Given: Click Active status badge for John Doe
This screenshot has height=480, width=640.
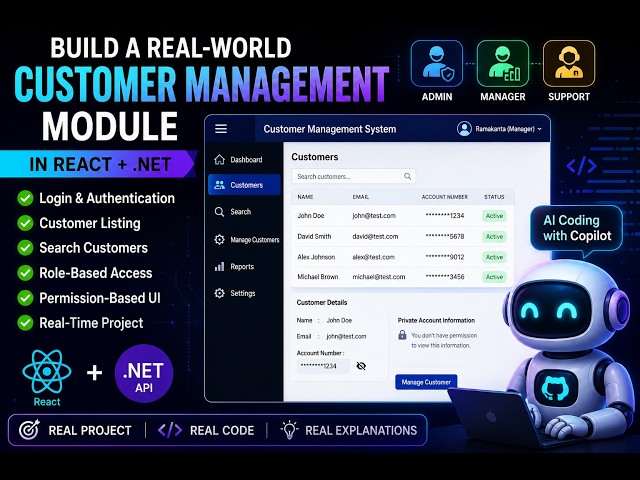Looking at the screenshot, I should [494, 216].
